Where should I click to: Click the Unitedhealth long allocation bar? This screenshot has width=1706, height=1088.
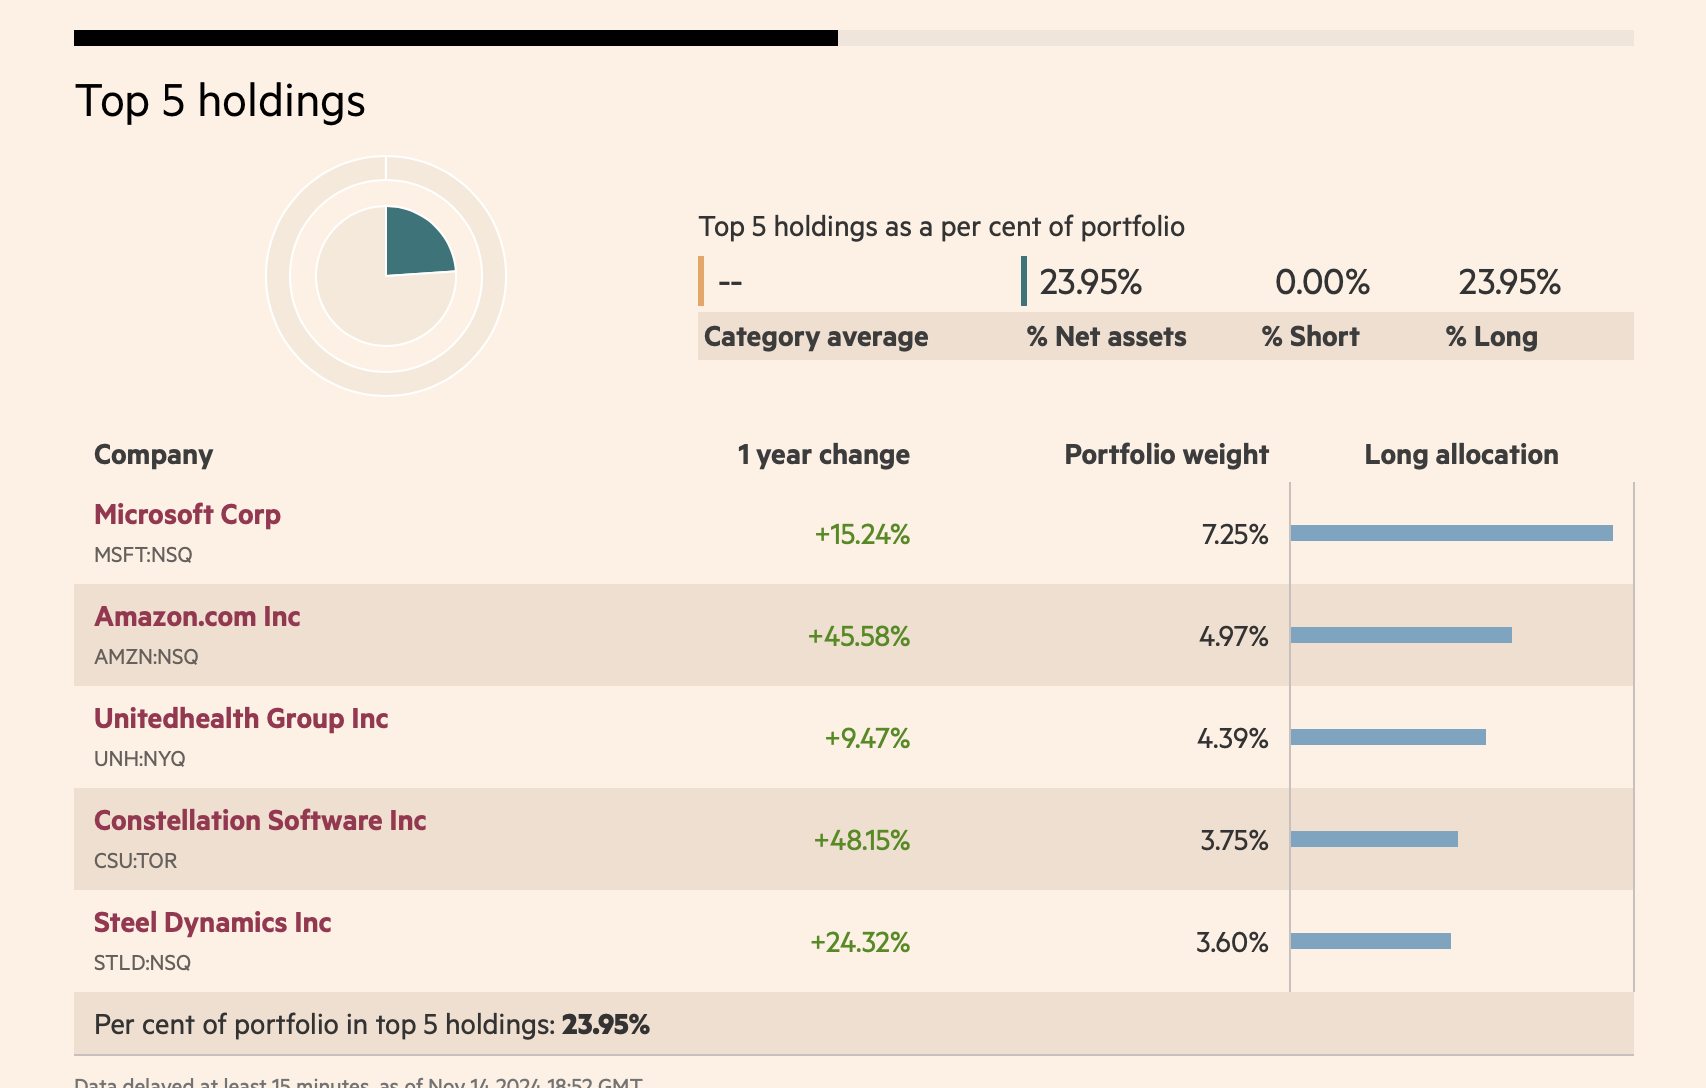pyautogui.click(x=1388, y=737)
